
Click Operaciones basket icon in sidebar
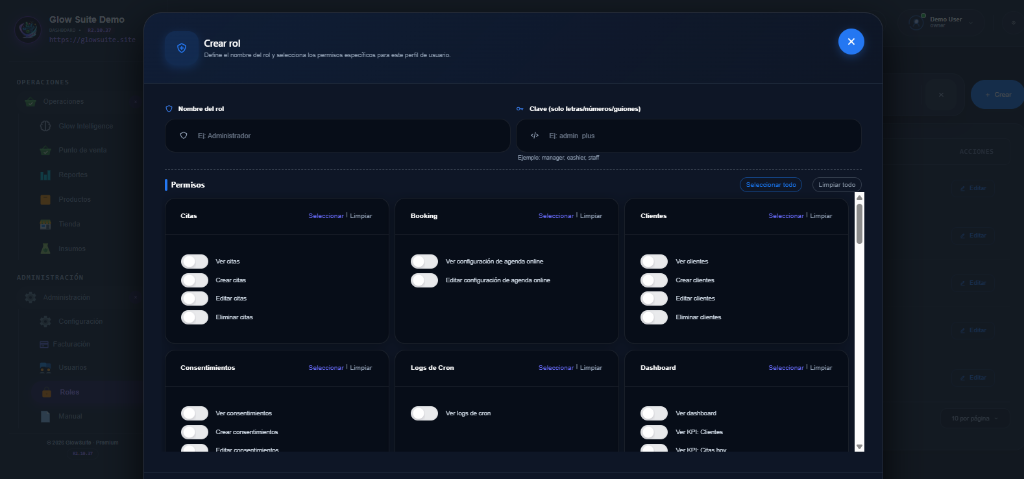click(x=30, y=102)
